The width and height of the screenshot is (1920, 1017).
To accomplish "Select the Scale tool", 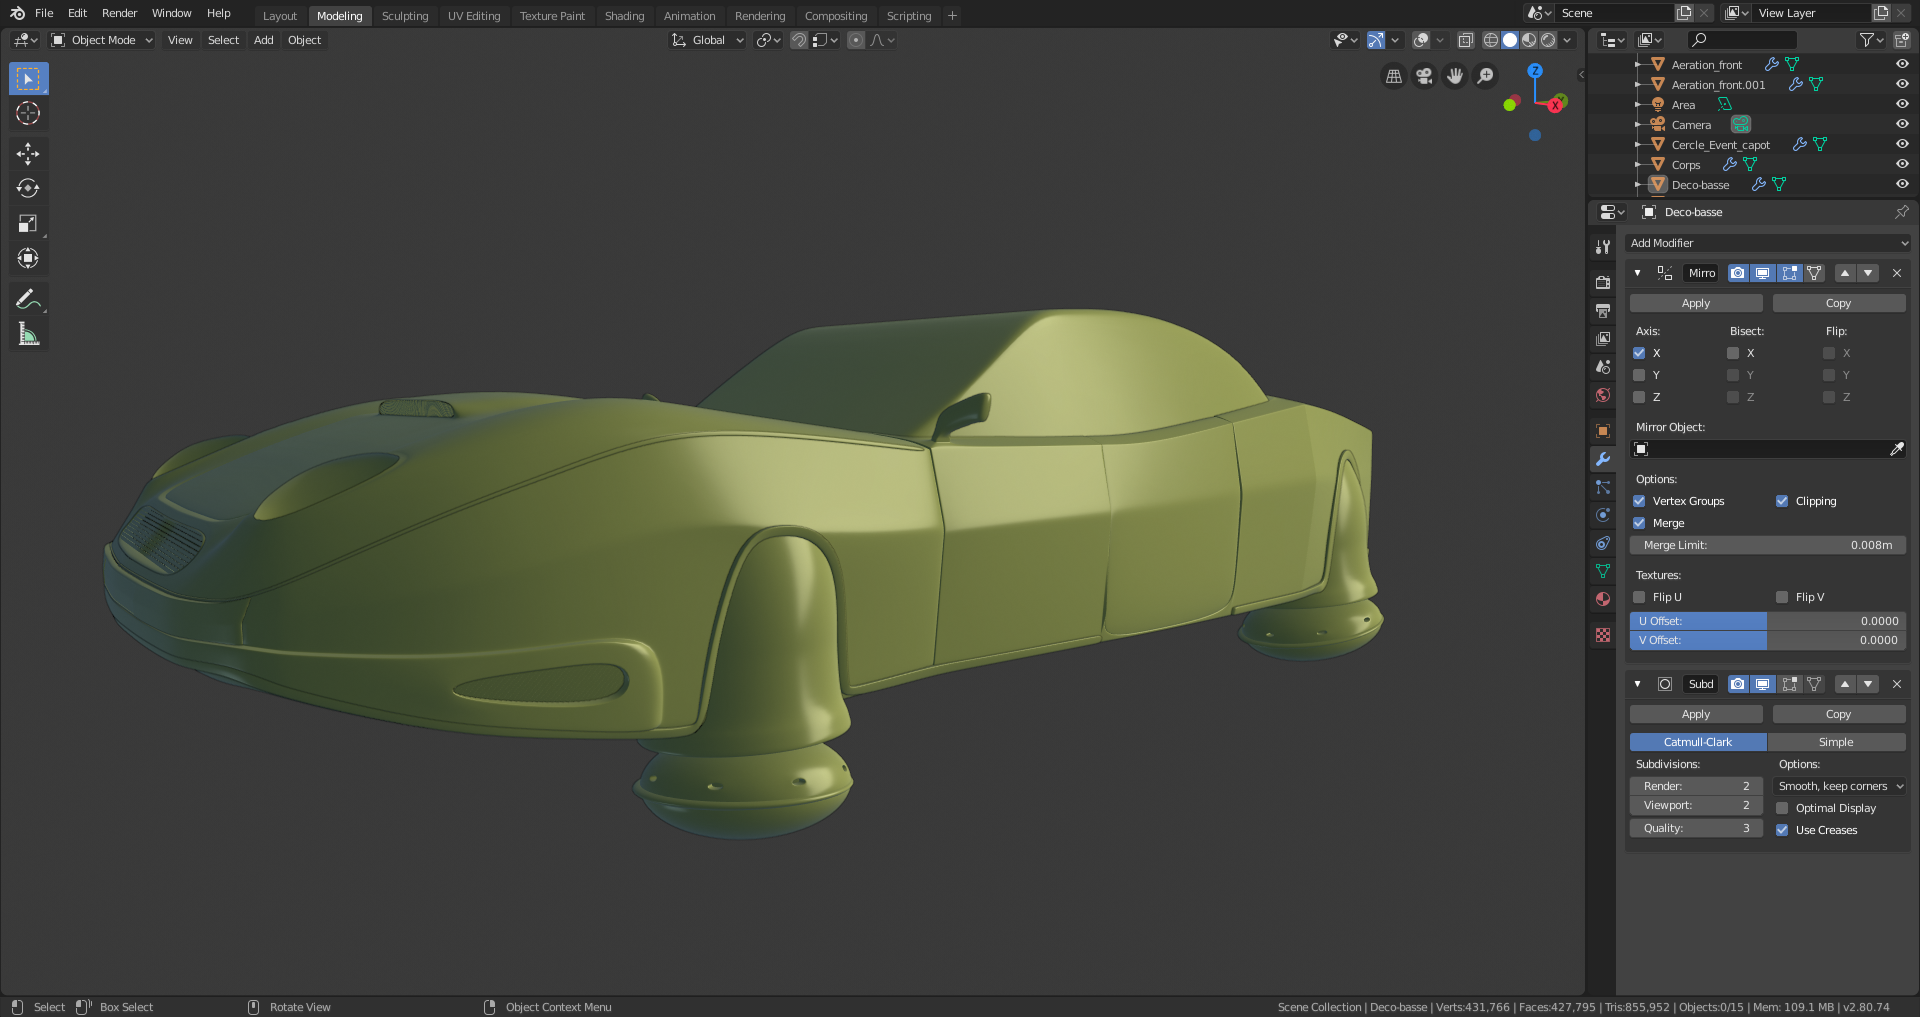I will coord(28,224).
